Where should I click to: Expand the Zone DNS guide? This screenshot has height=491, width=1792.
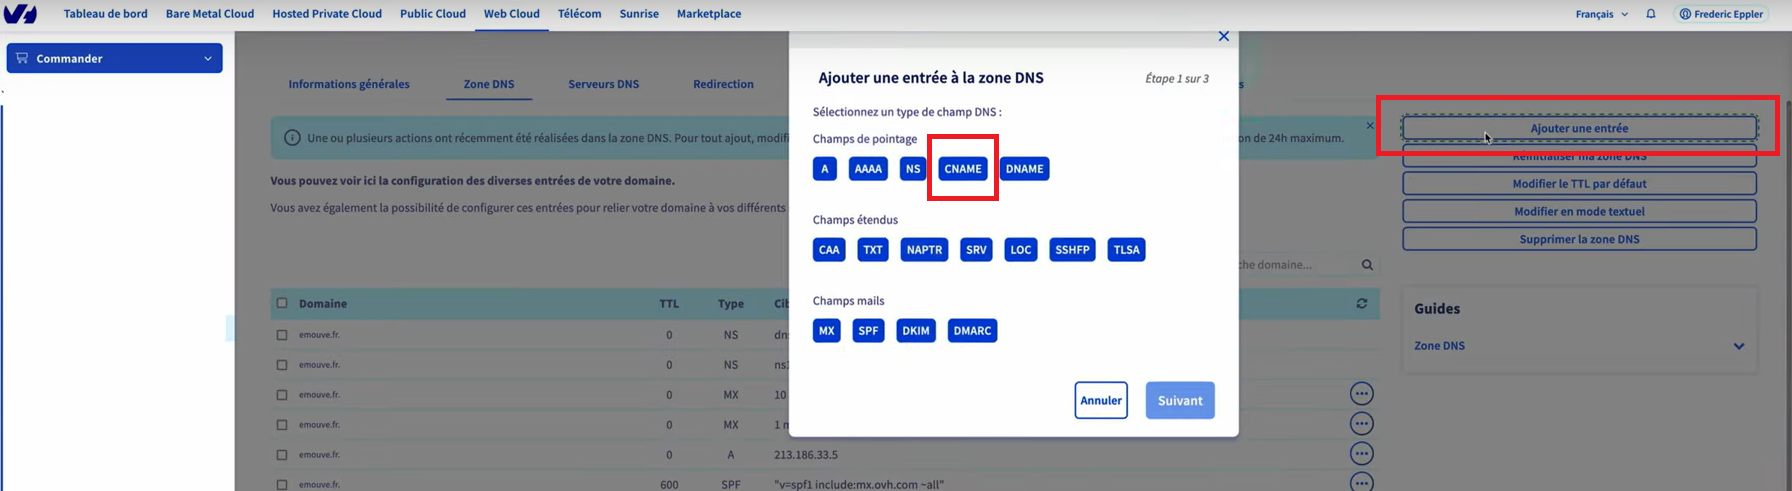tap(1739, 346)
